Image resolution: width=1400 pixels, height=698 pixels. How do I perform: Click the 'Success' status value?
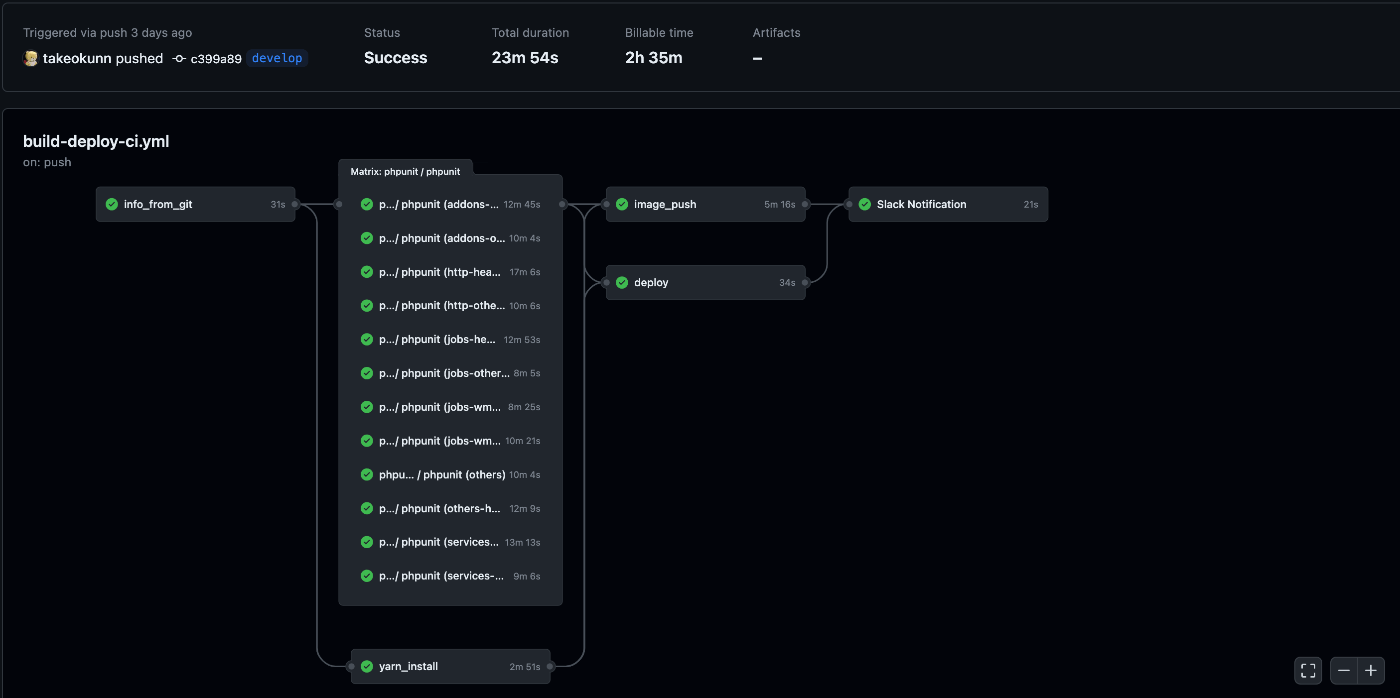click(396, 58)
